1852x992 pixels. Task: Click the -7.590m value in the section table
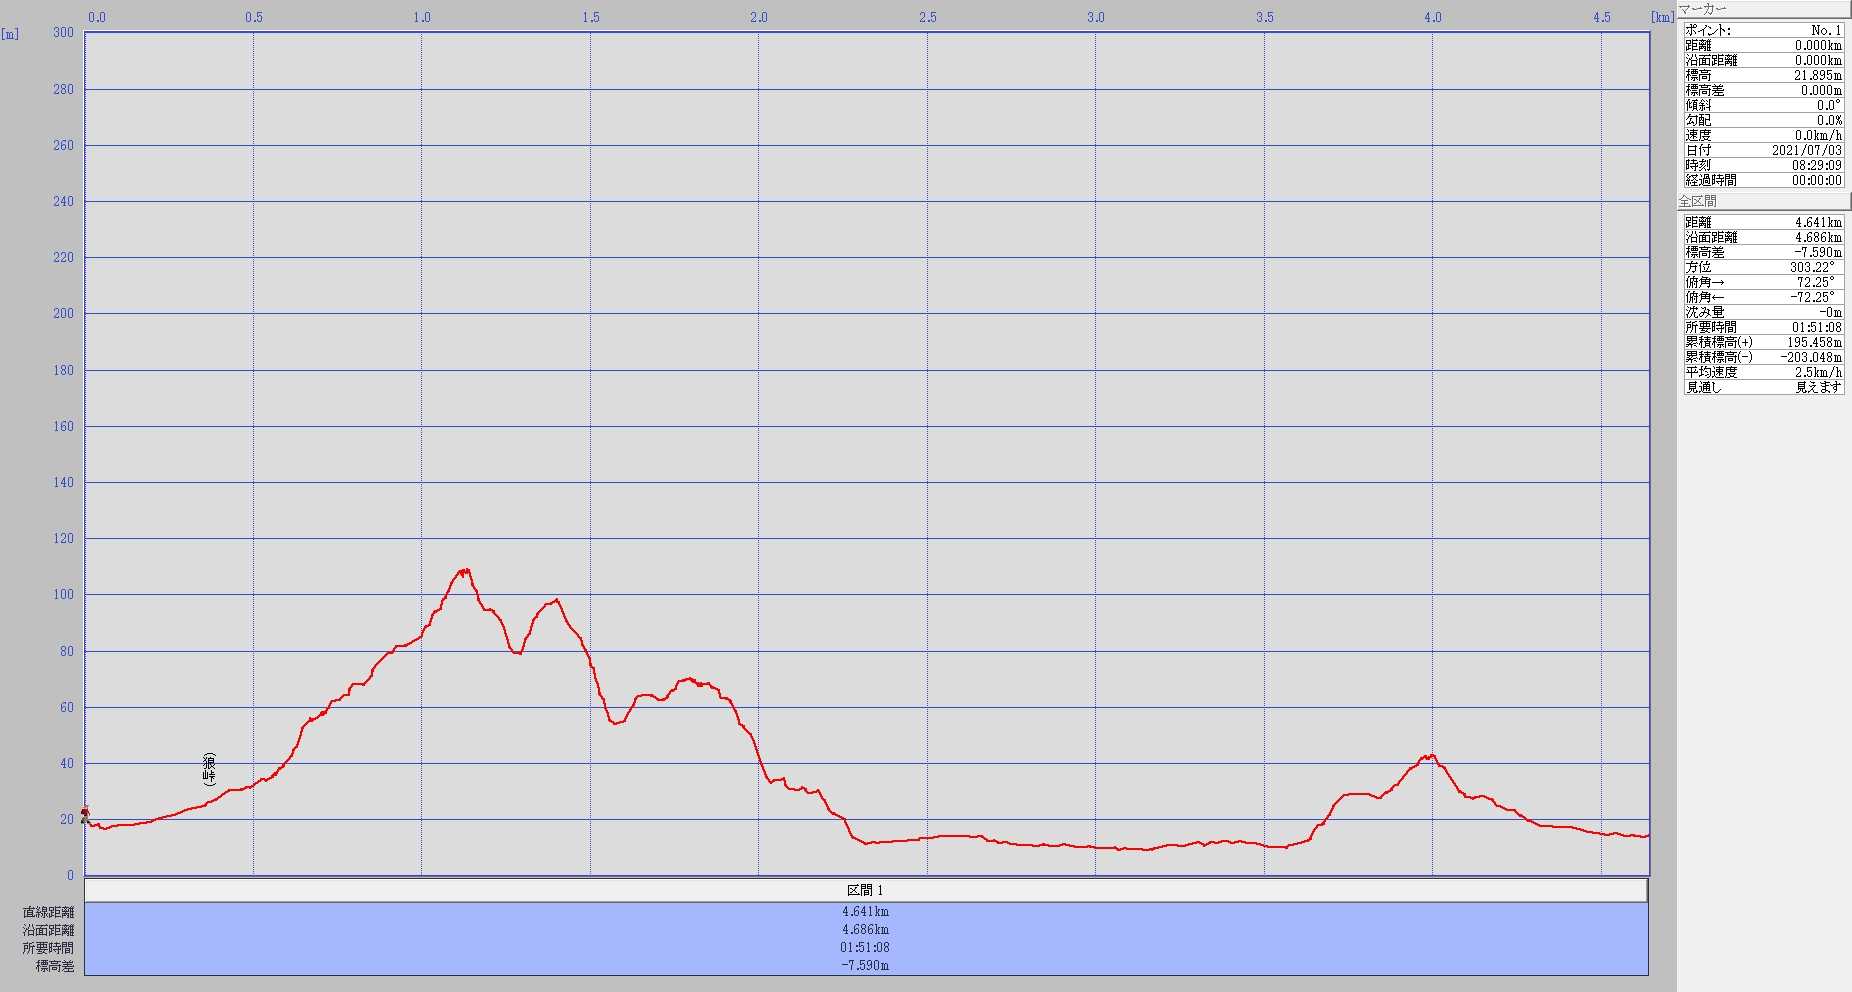coord(866,966)
